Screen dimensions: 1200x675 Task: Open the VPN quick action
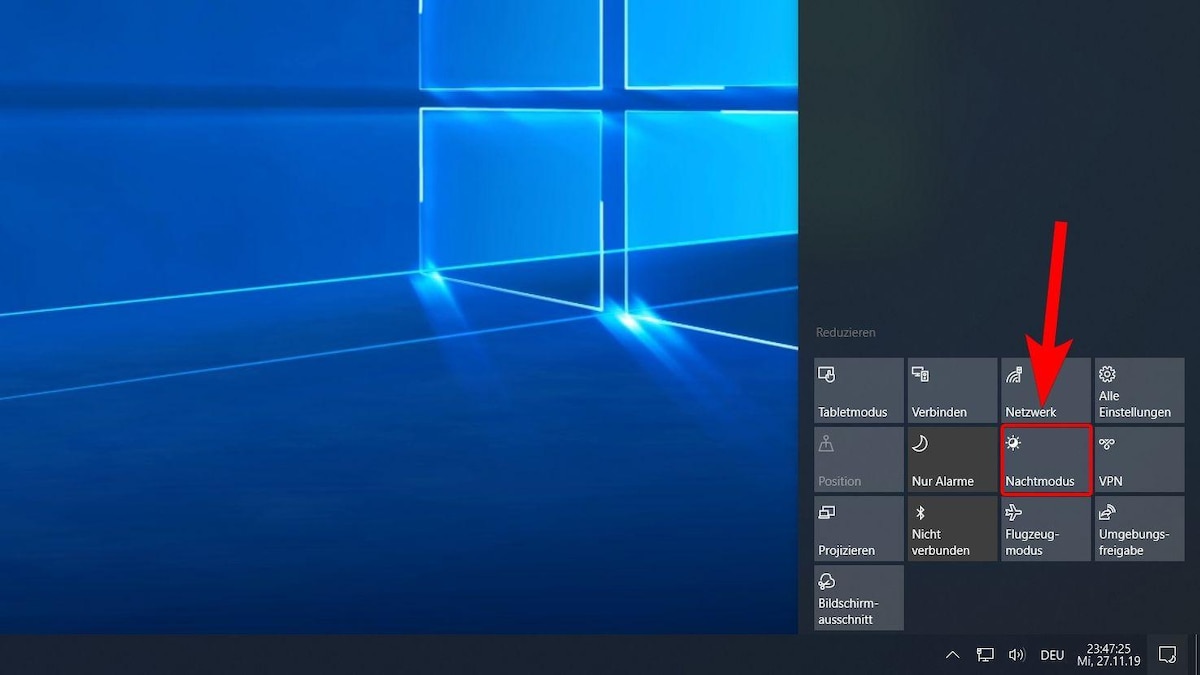(x=1138, y=459)
